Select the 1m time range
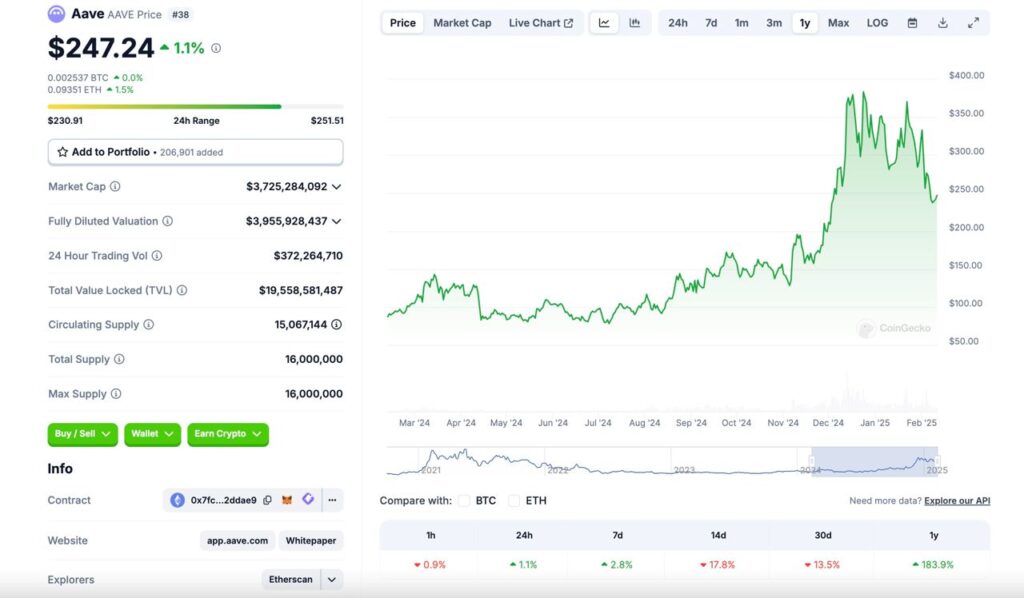 coord(741,23)
